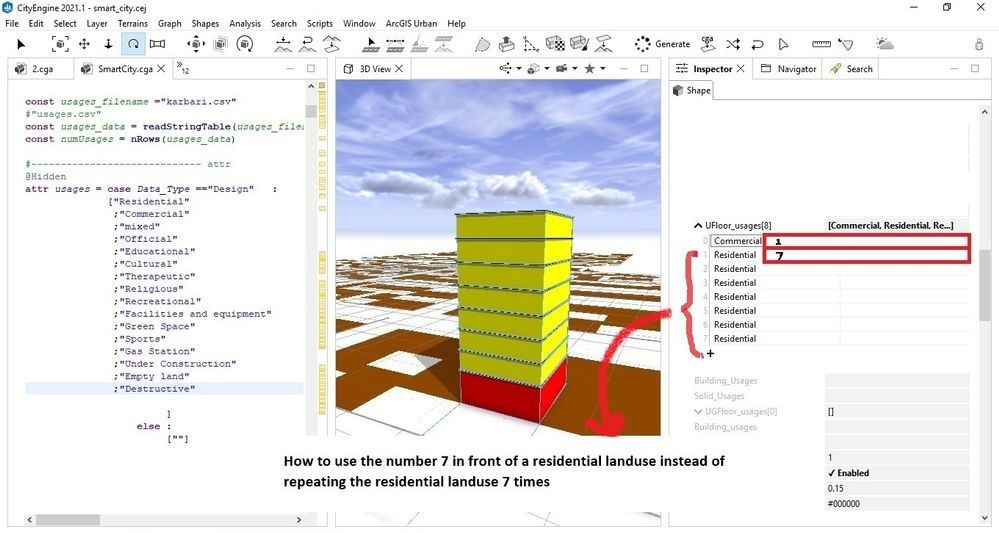The height and width of the screenshot is (533, 999).
Task: Click the Commercial value in row 0
Action: 737,241
